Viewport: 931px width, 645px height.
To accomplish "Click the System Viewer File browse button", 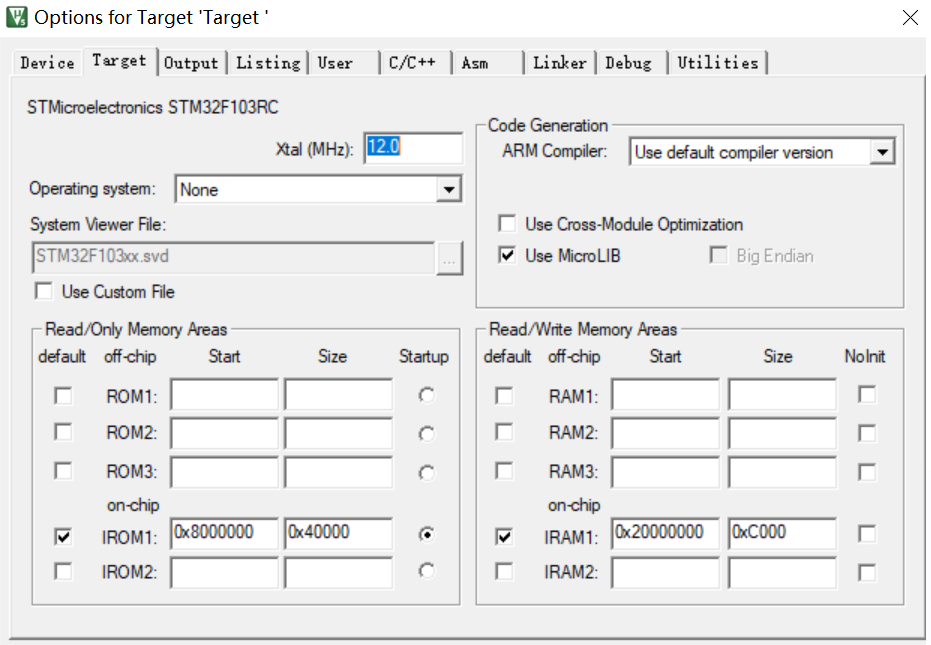I will tap(449, 258).
